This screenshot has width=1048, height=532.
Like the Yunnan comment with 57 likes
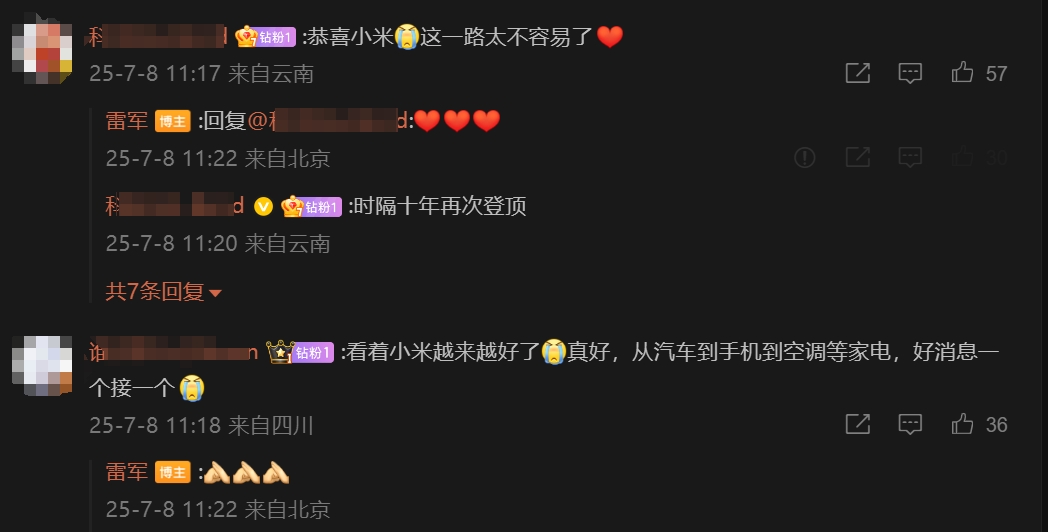[962, 72]
